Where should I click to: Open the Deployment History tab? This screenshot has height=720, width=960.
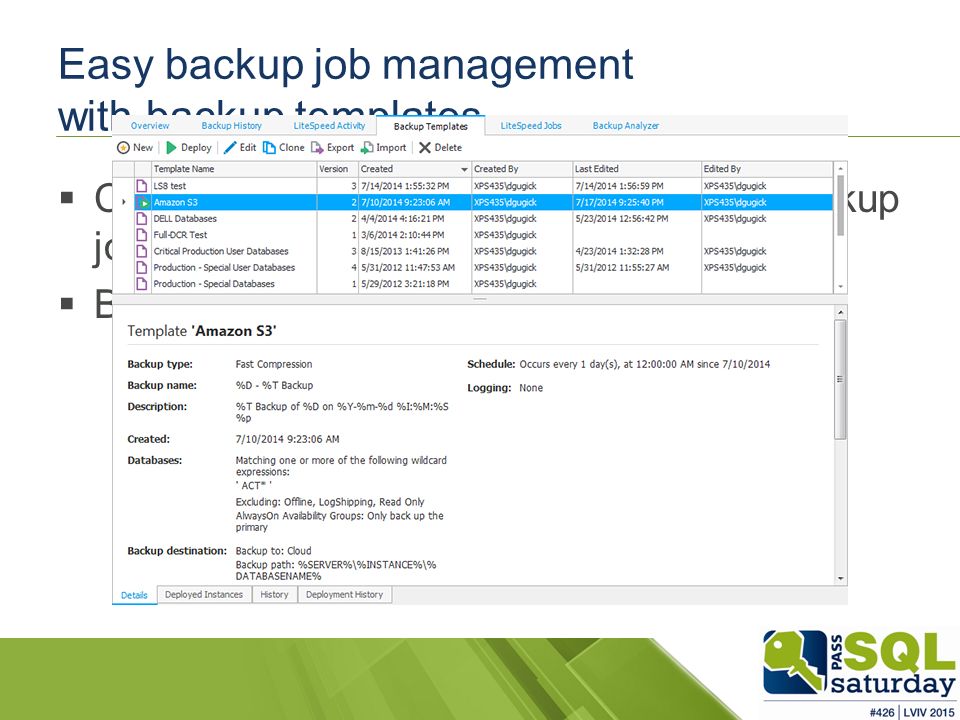click(x=344, y=594)
